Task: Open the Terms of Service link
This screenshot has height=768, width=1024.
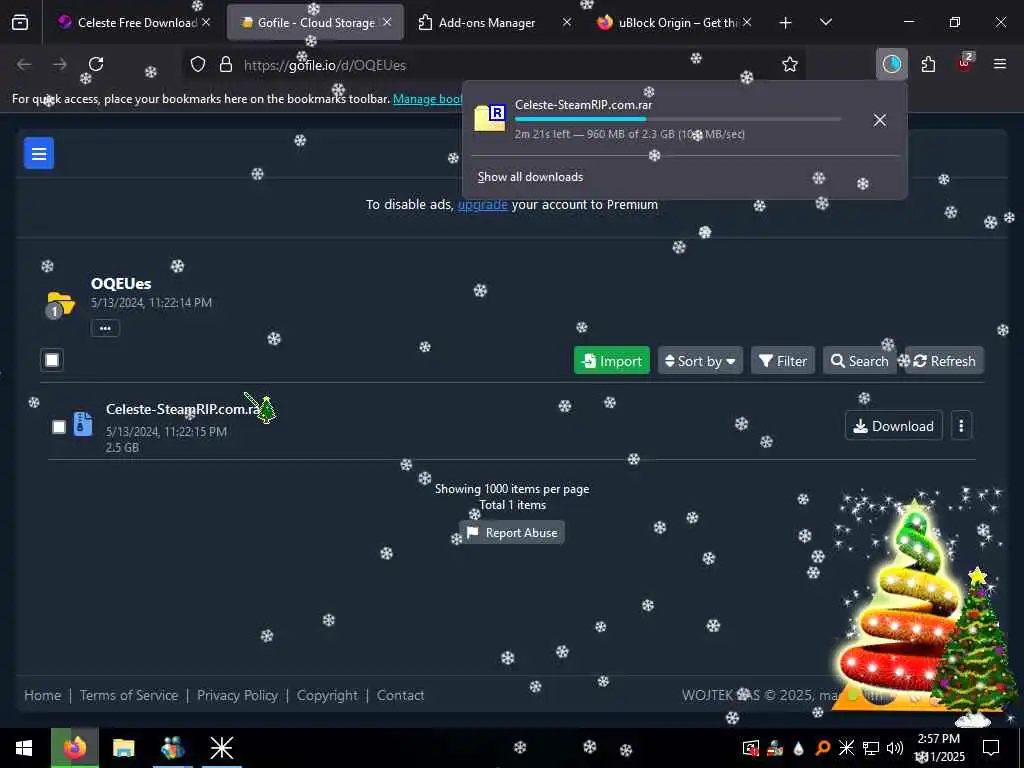Action: 129,696
